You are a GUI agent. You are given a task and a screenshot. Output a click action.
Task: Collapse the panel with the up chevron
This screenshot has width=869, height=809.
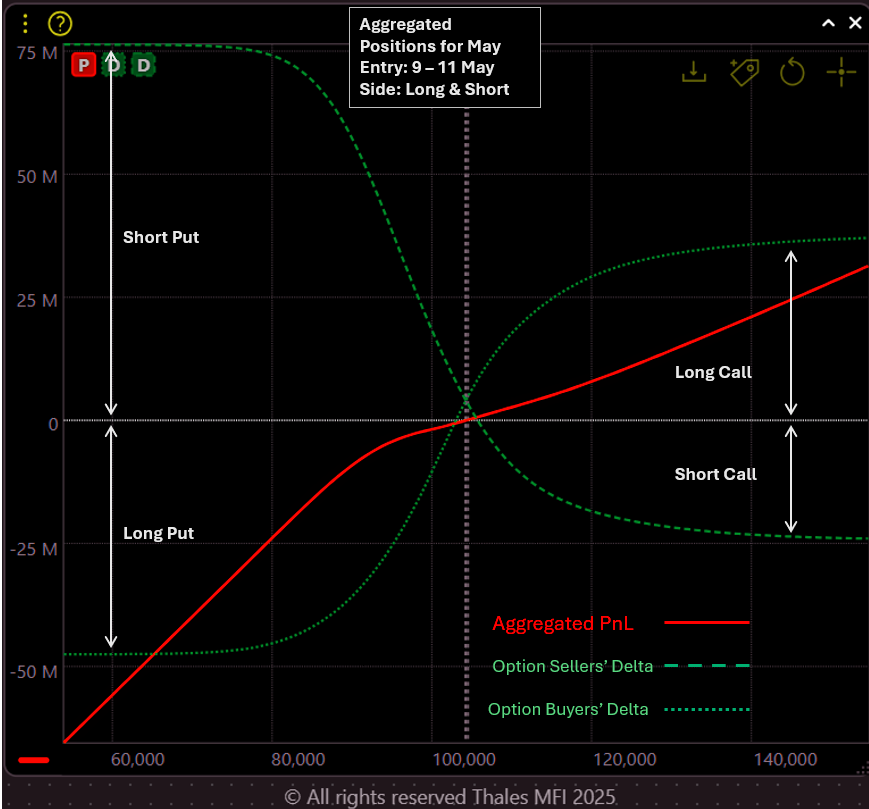coord(829,23)
